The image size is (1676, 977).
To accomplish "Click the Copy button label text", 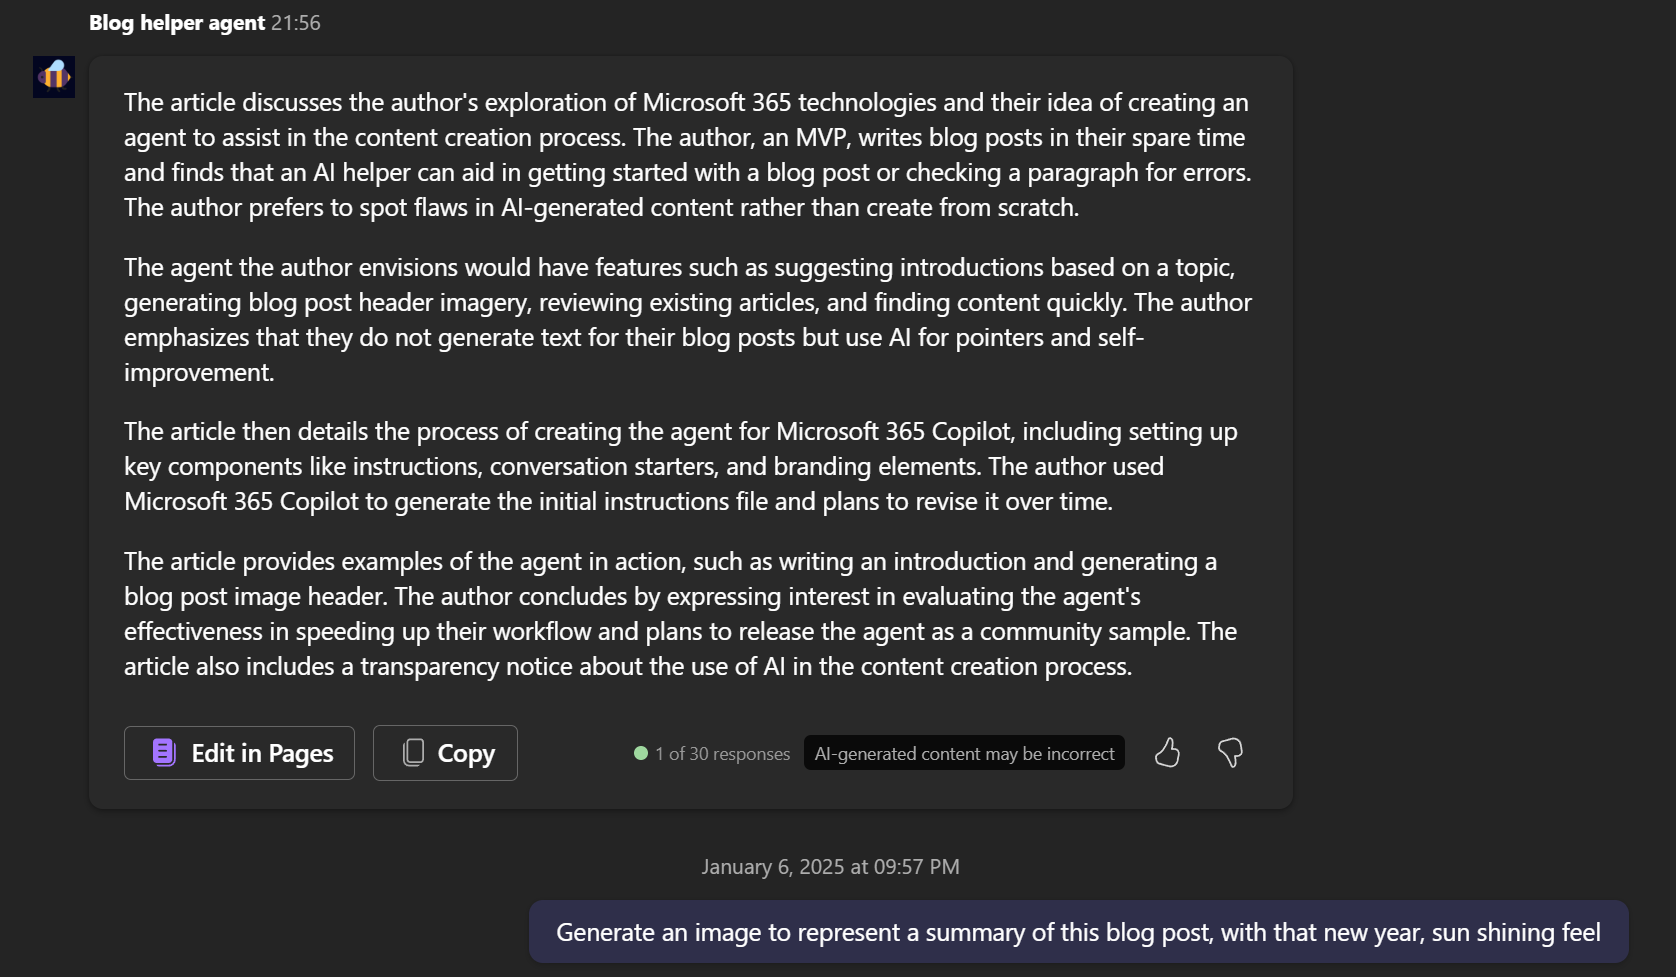I will click(x=464, y=752).
